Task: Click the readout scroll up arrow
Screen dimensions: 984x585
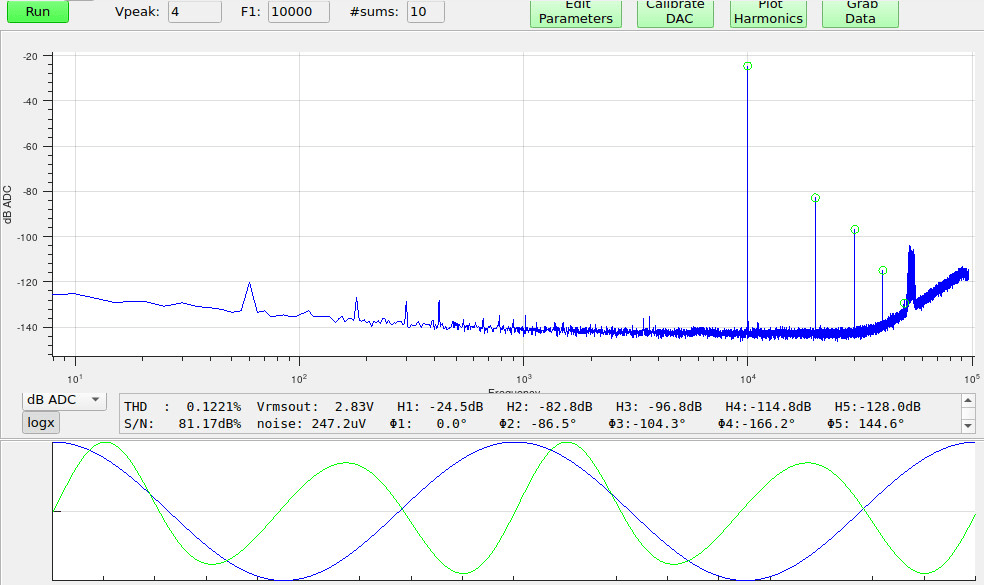Action: pos(968,400)
